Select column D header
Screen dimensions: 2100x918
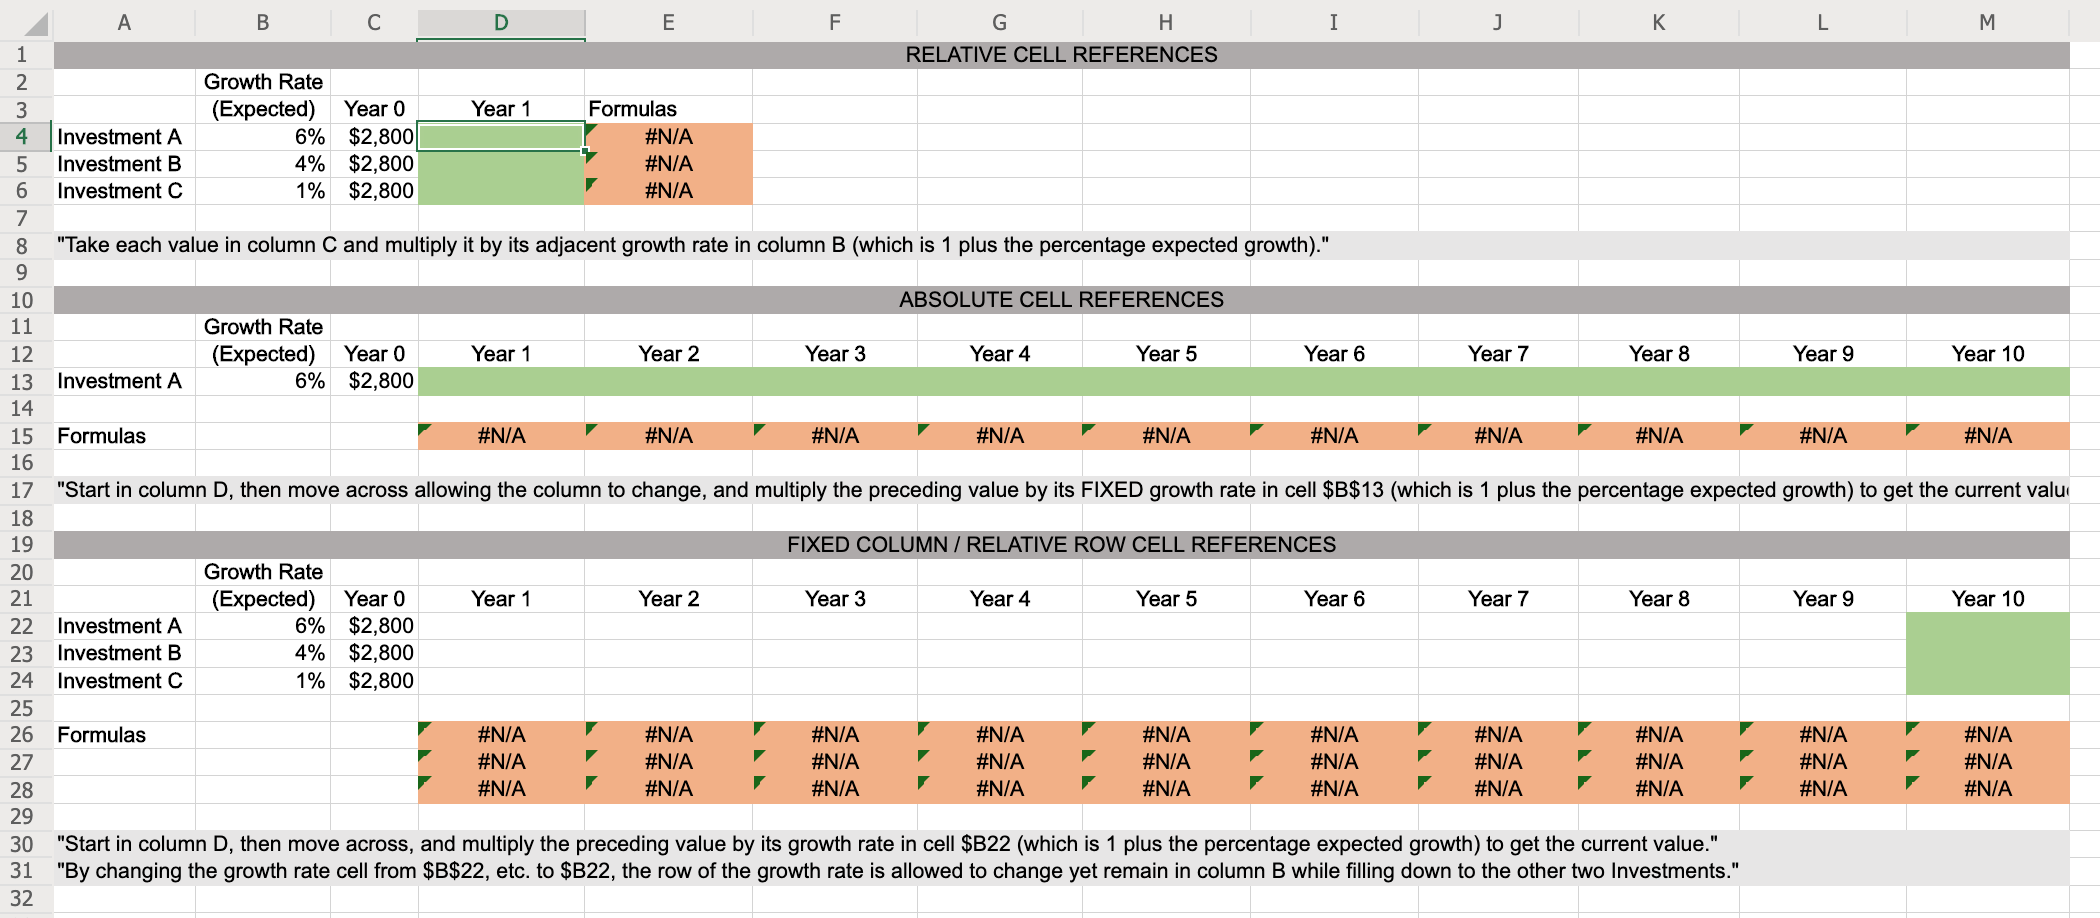501,23
